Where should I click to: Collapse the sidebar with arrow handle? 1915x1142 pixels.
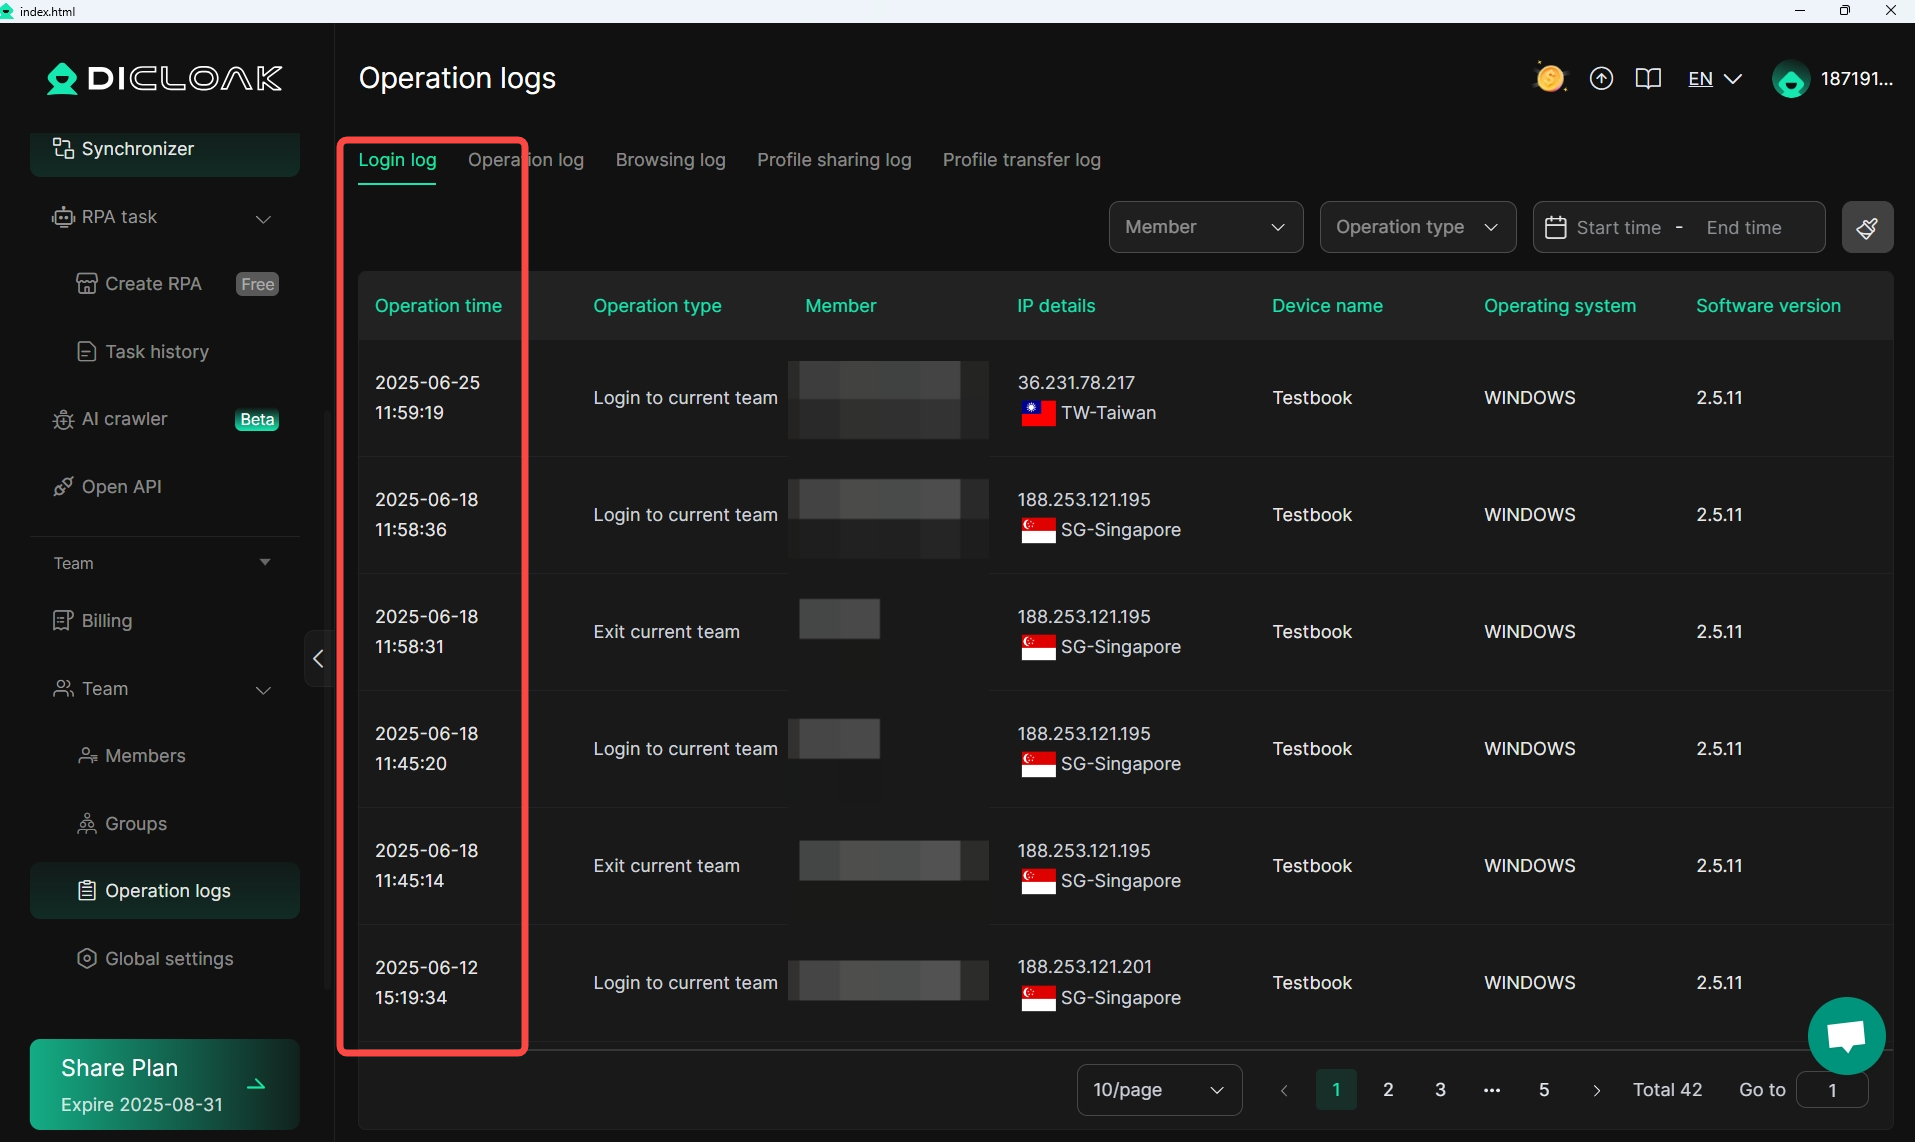318,659
